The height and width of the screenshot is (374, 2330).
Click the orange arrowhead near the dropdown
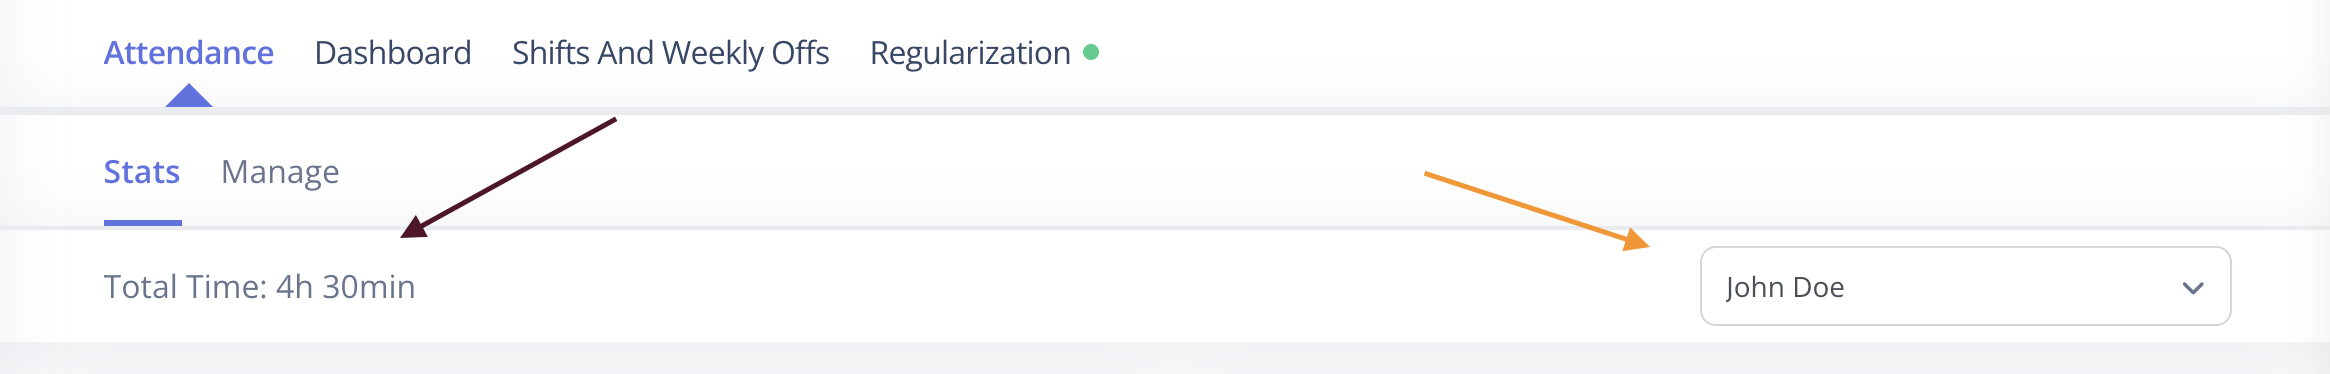(1636, 240)
